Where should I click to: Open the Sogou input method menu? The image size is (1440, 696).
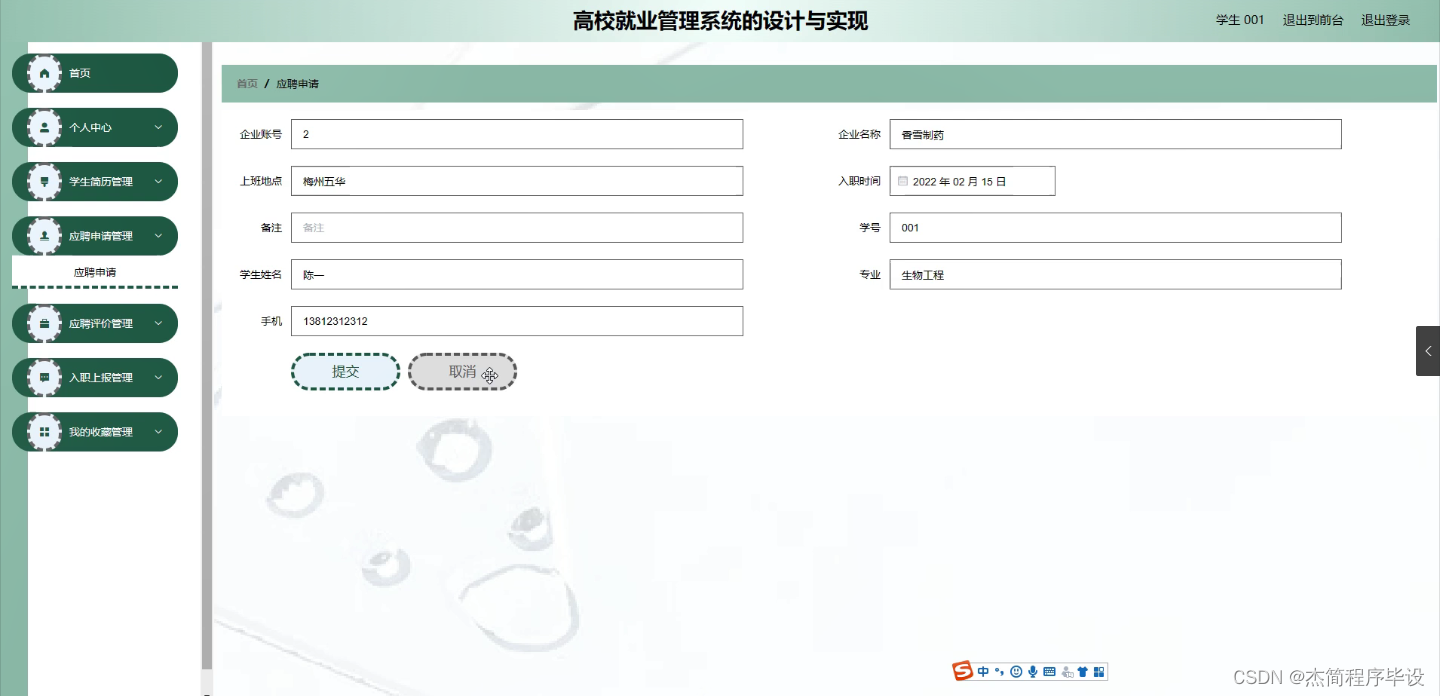coord(962,671)
